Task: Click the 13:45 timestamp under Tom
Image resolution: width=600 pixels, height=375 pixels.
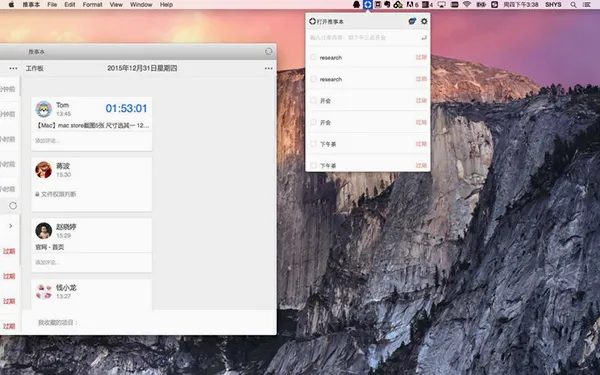Action: pyautogui.click(x=64, y=114)
